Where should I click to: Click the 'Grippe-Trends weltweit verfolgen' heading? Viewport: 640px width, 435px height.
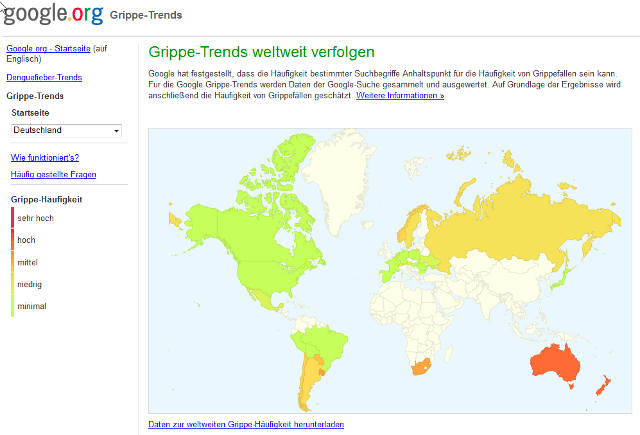click(261, 52)
